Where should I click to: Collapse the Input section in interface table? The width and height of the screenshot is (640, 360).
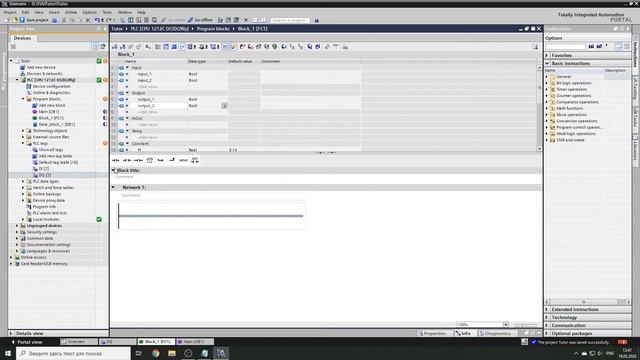click(x=127, y=68)
